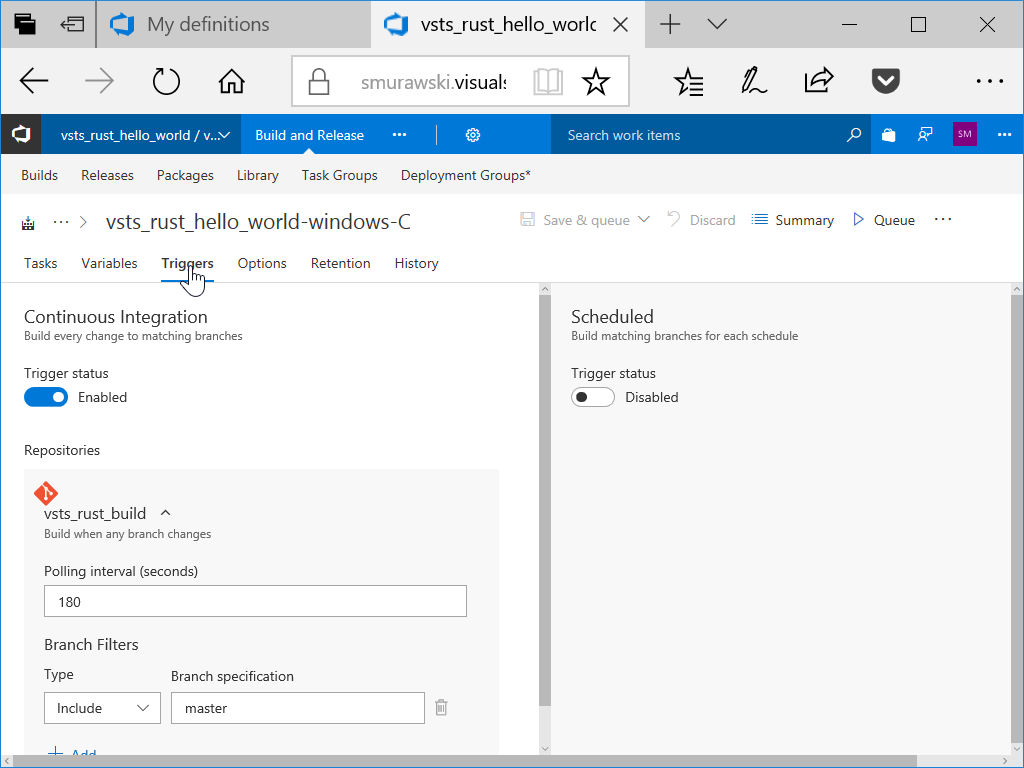1024x768 pixels.
Task: Queue a new build
Action: point(884,220)
